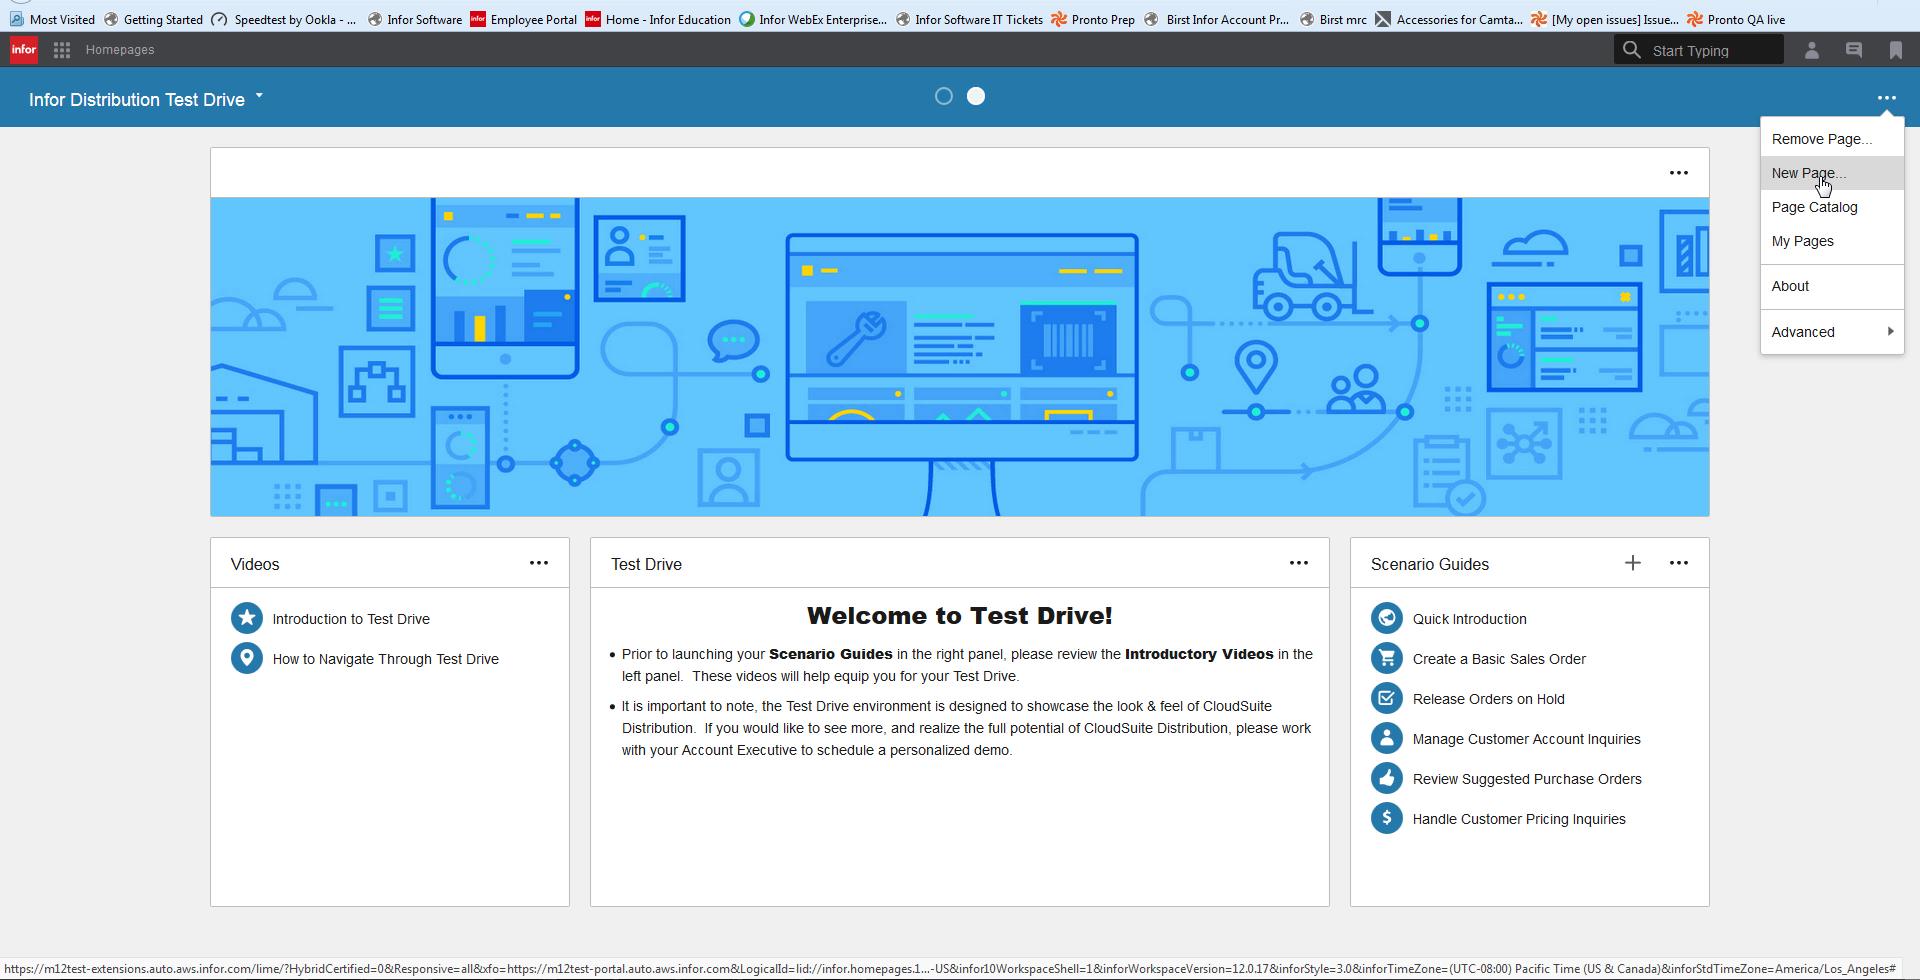Image resolution: width=1920 pixels, height=980 pixels.
Task: Open the chat messages icon
Action: (x=1853, y=50)
